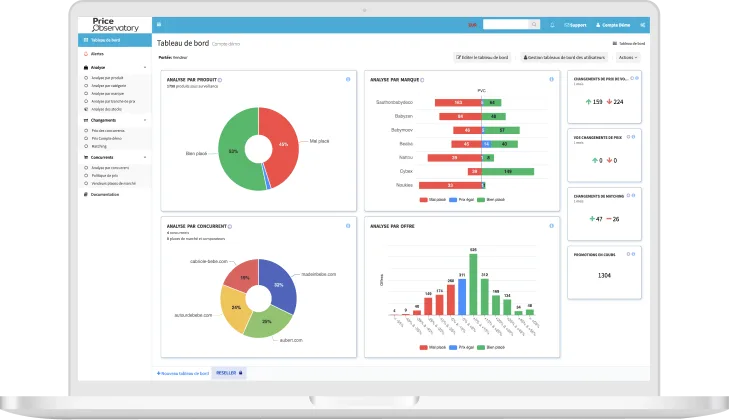This screenshot has height=420, width=729.
Task: Click the notification bell icon in header
Action: pos(552,25)
